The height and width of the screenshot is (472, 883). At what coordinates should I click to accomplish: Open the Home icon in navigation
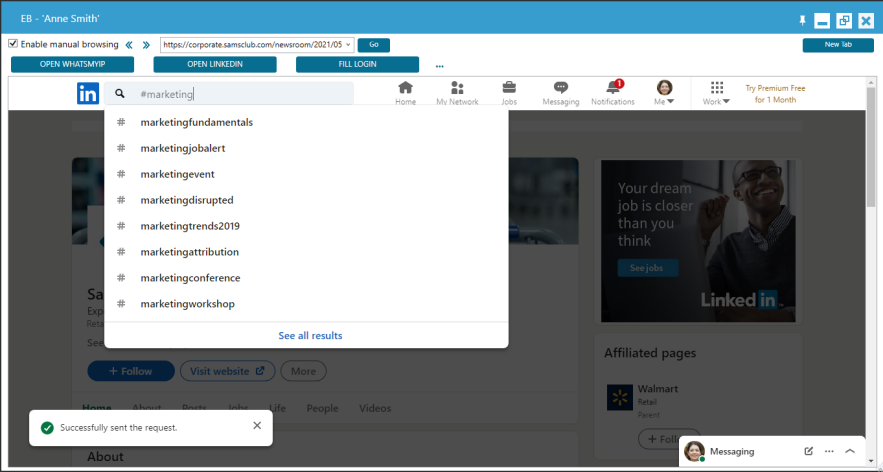pyautogui.click(x=405, y=88)
